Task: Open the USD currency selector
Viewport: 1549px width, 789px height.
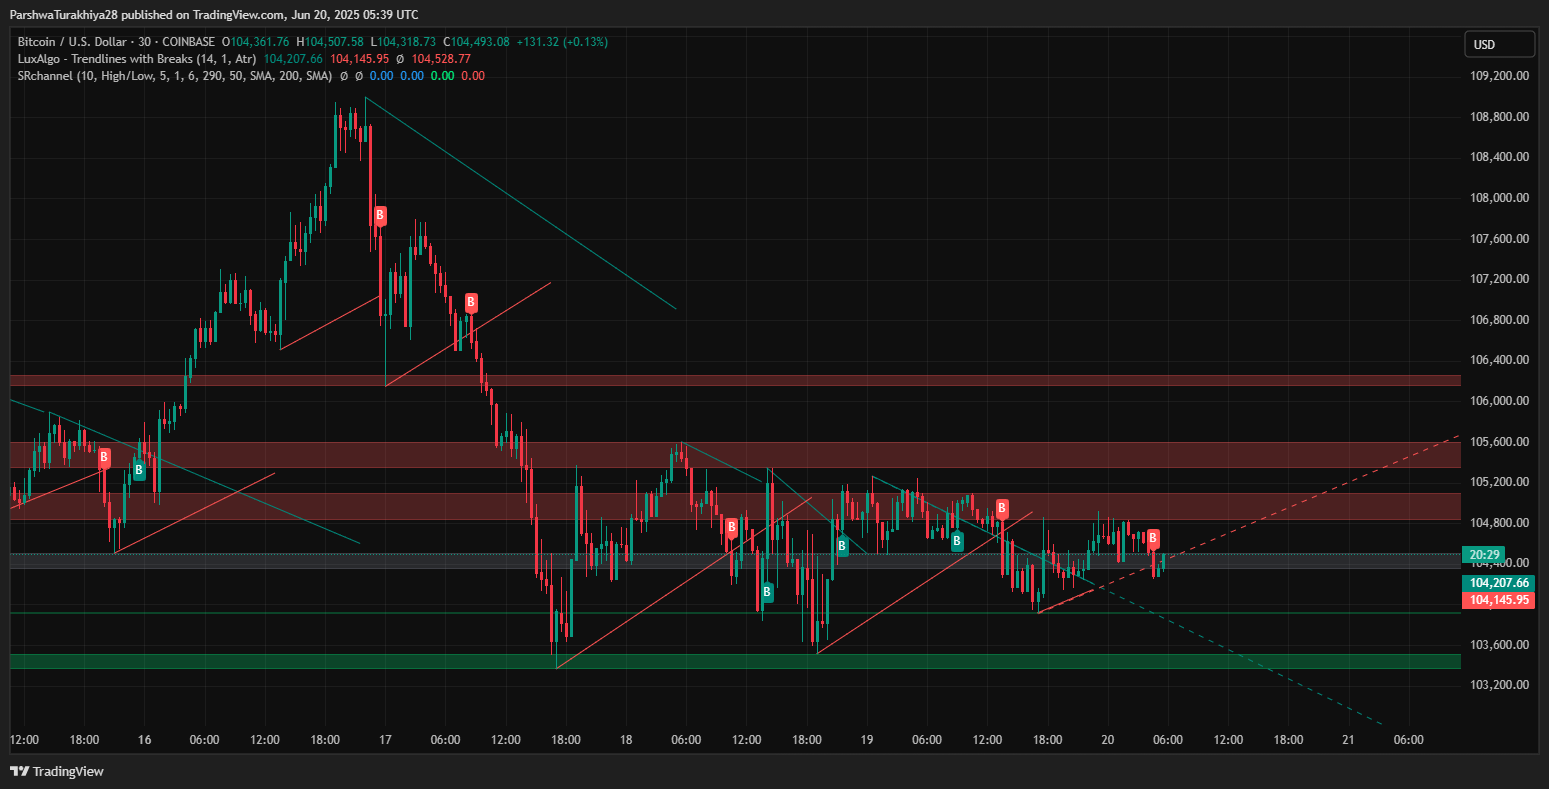Action: 1499,44
